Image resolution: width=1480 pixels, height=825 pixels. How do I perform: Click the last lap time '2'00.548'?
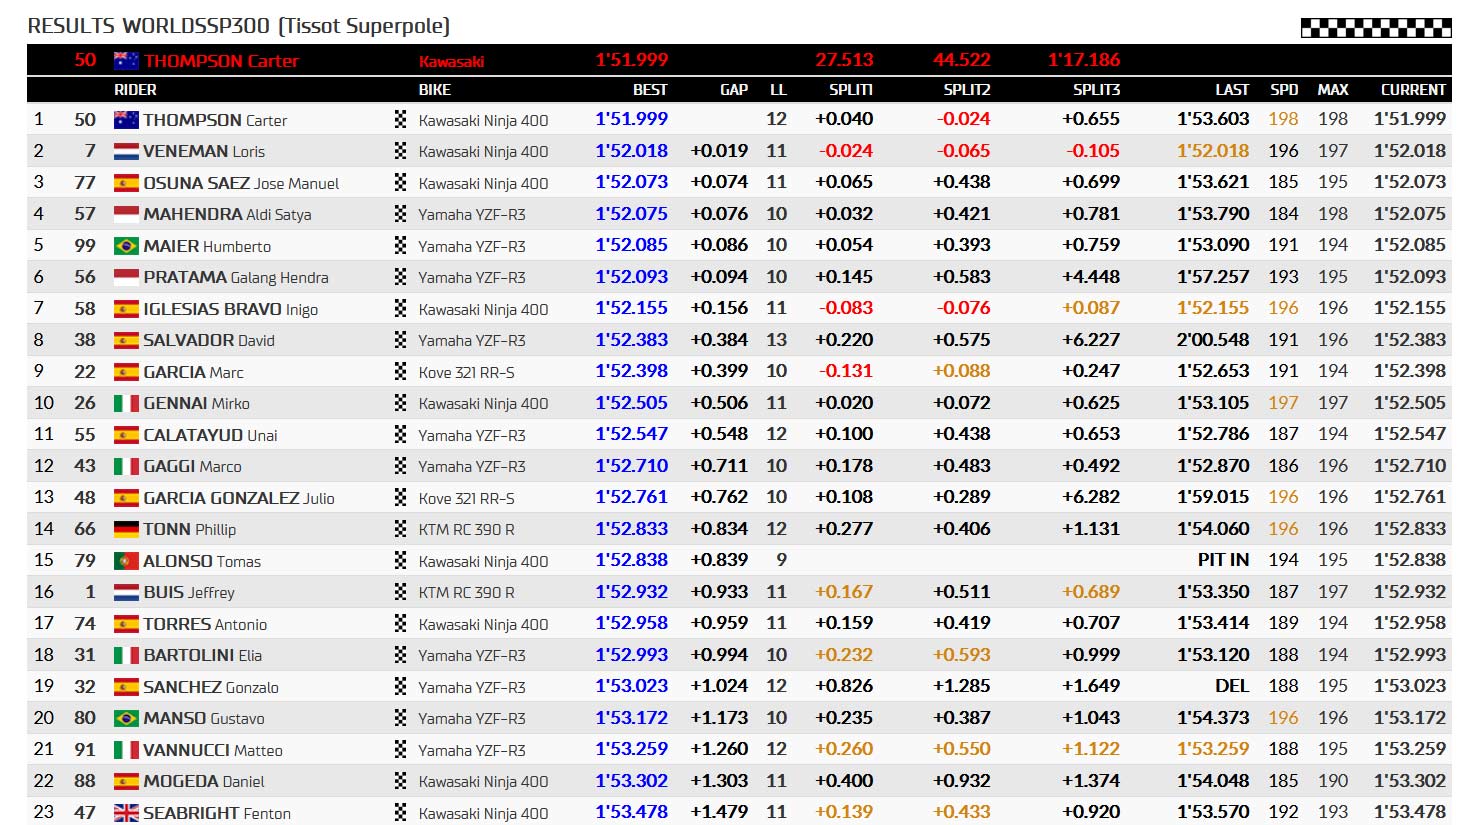coord(1213,340)
